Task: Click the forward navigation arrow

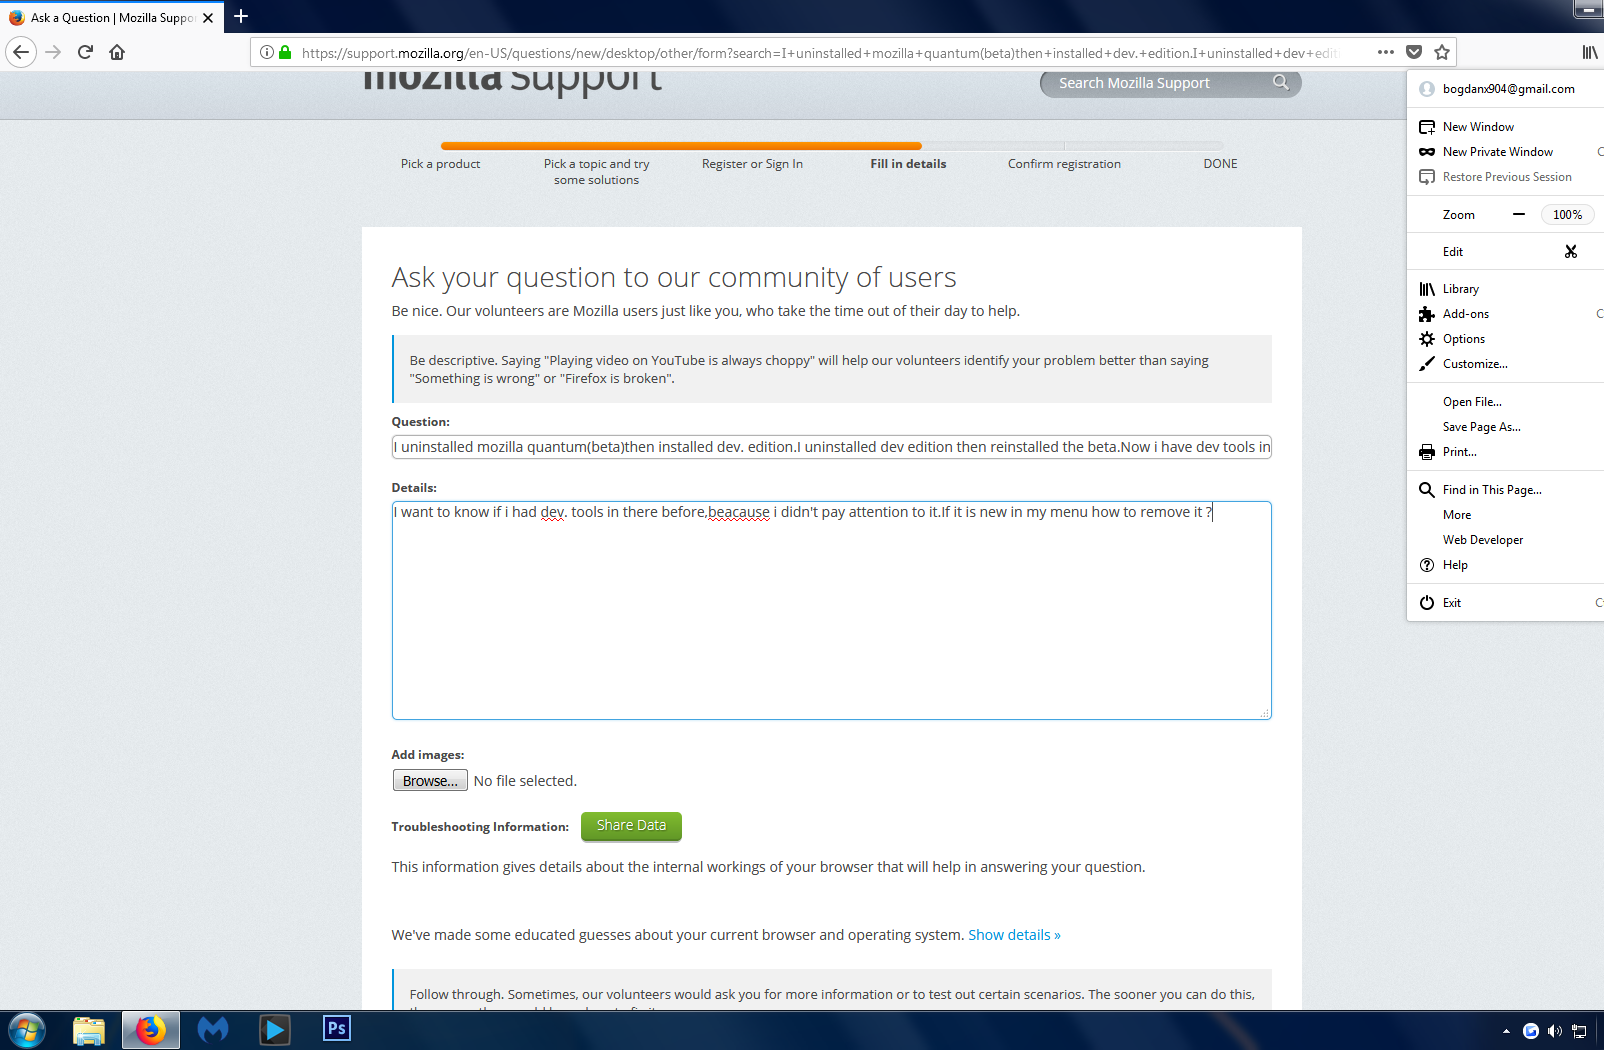Action: tap(54, 52)
